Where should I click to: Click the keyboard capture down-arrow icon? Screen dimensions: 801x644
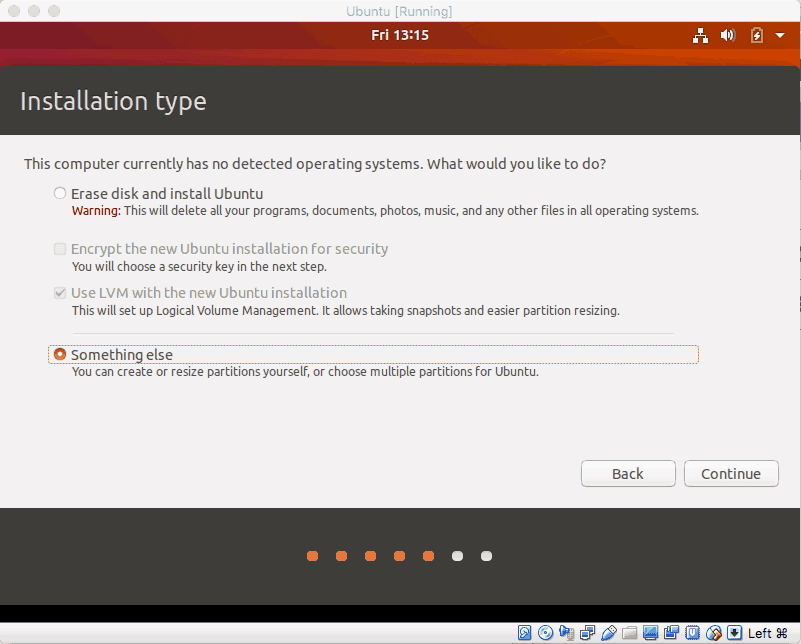pos(734,633)
